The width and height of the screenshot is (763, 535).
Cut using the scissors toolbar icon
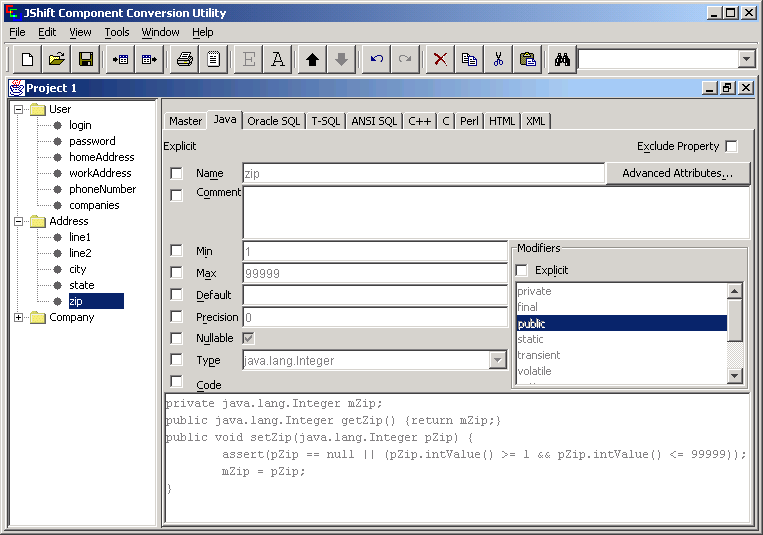click(498, 59)
